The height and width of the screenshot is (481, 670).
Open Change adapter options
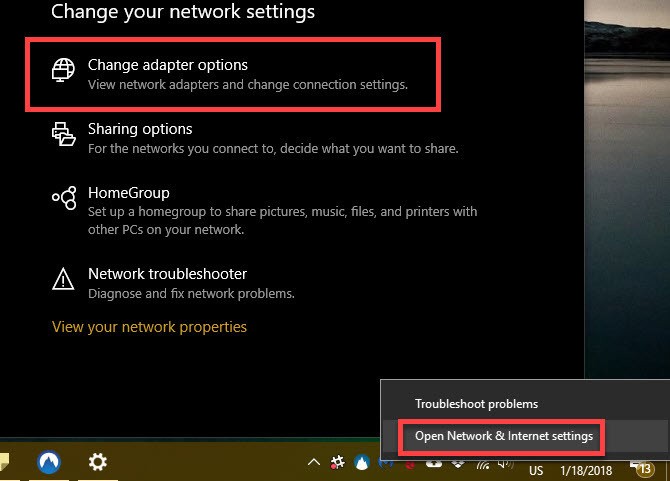(233, 74)
